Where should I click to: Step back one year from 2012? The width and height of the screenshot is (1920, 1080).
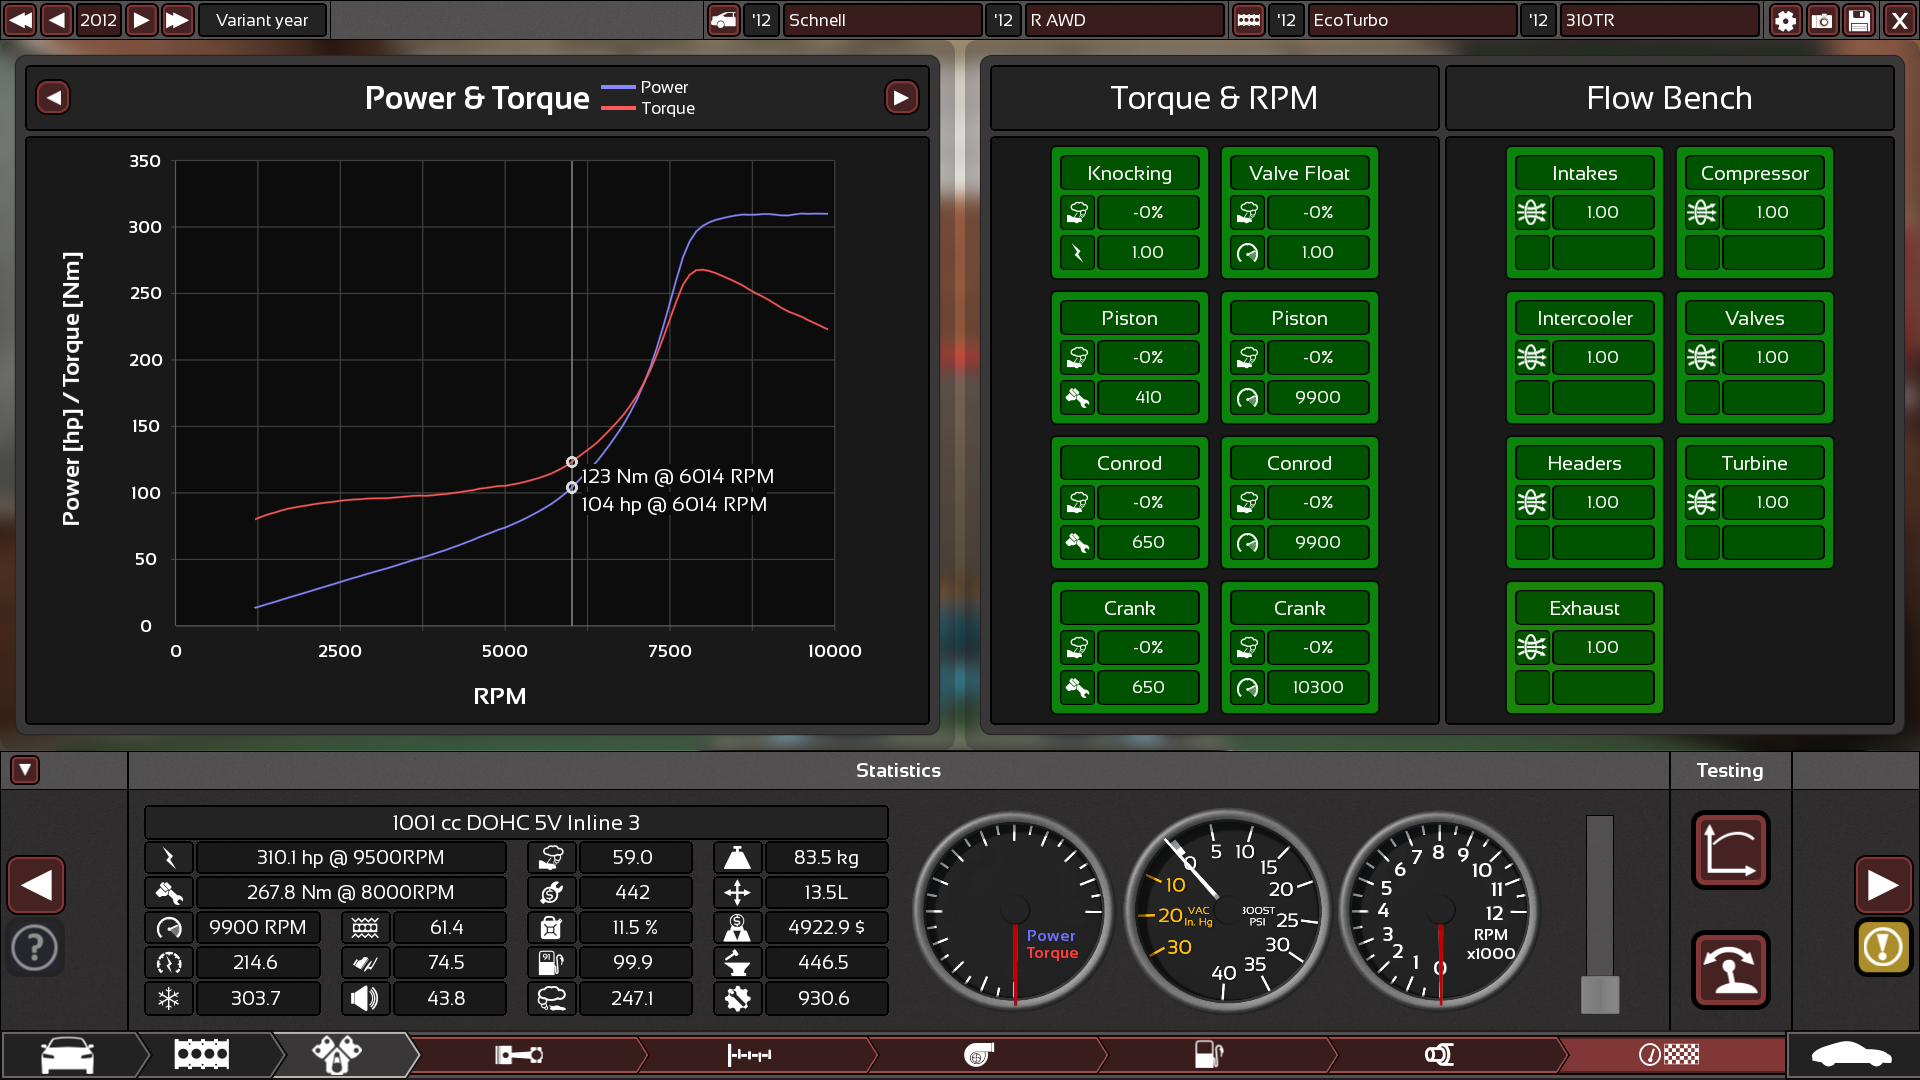click(x=57, y=20)
